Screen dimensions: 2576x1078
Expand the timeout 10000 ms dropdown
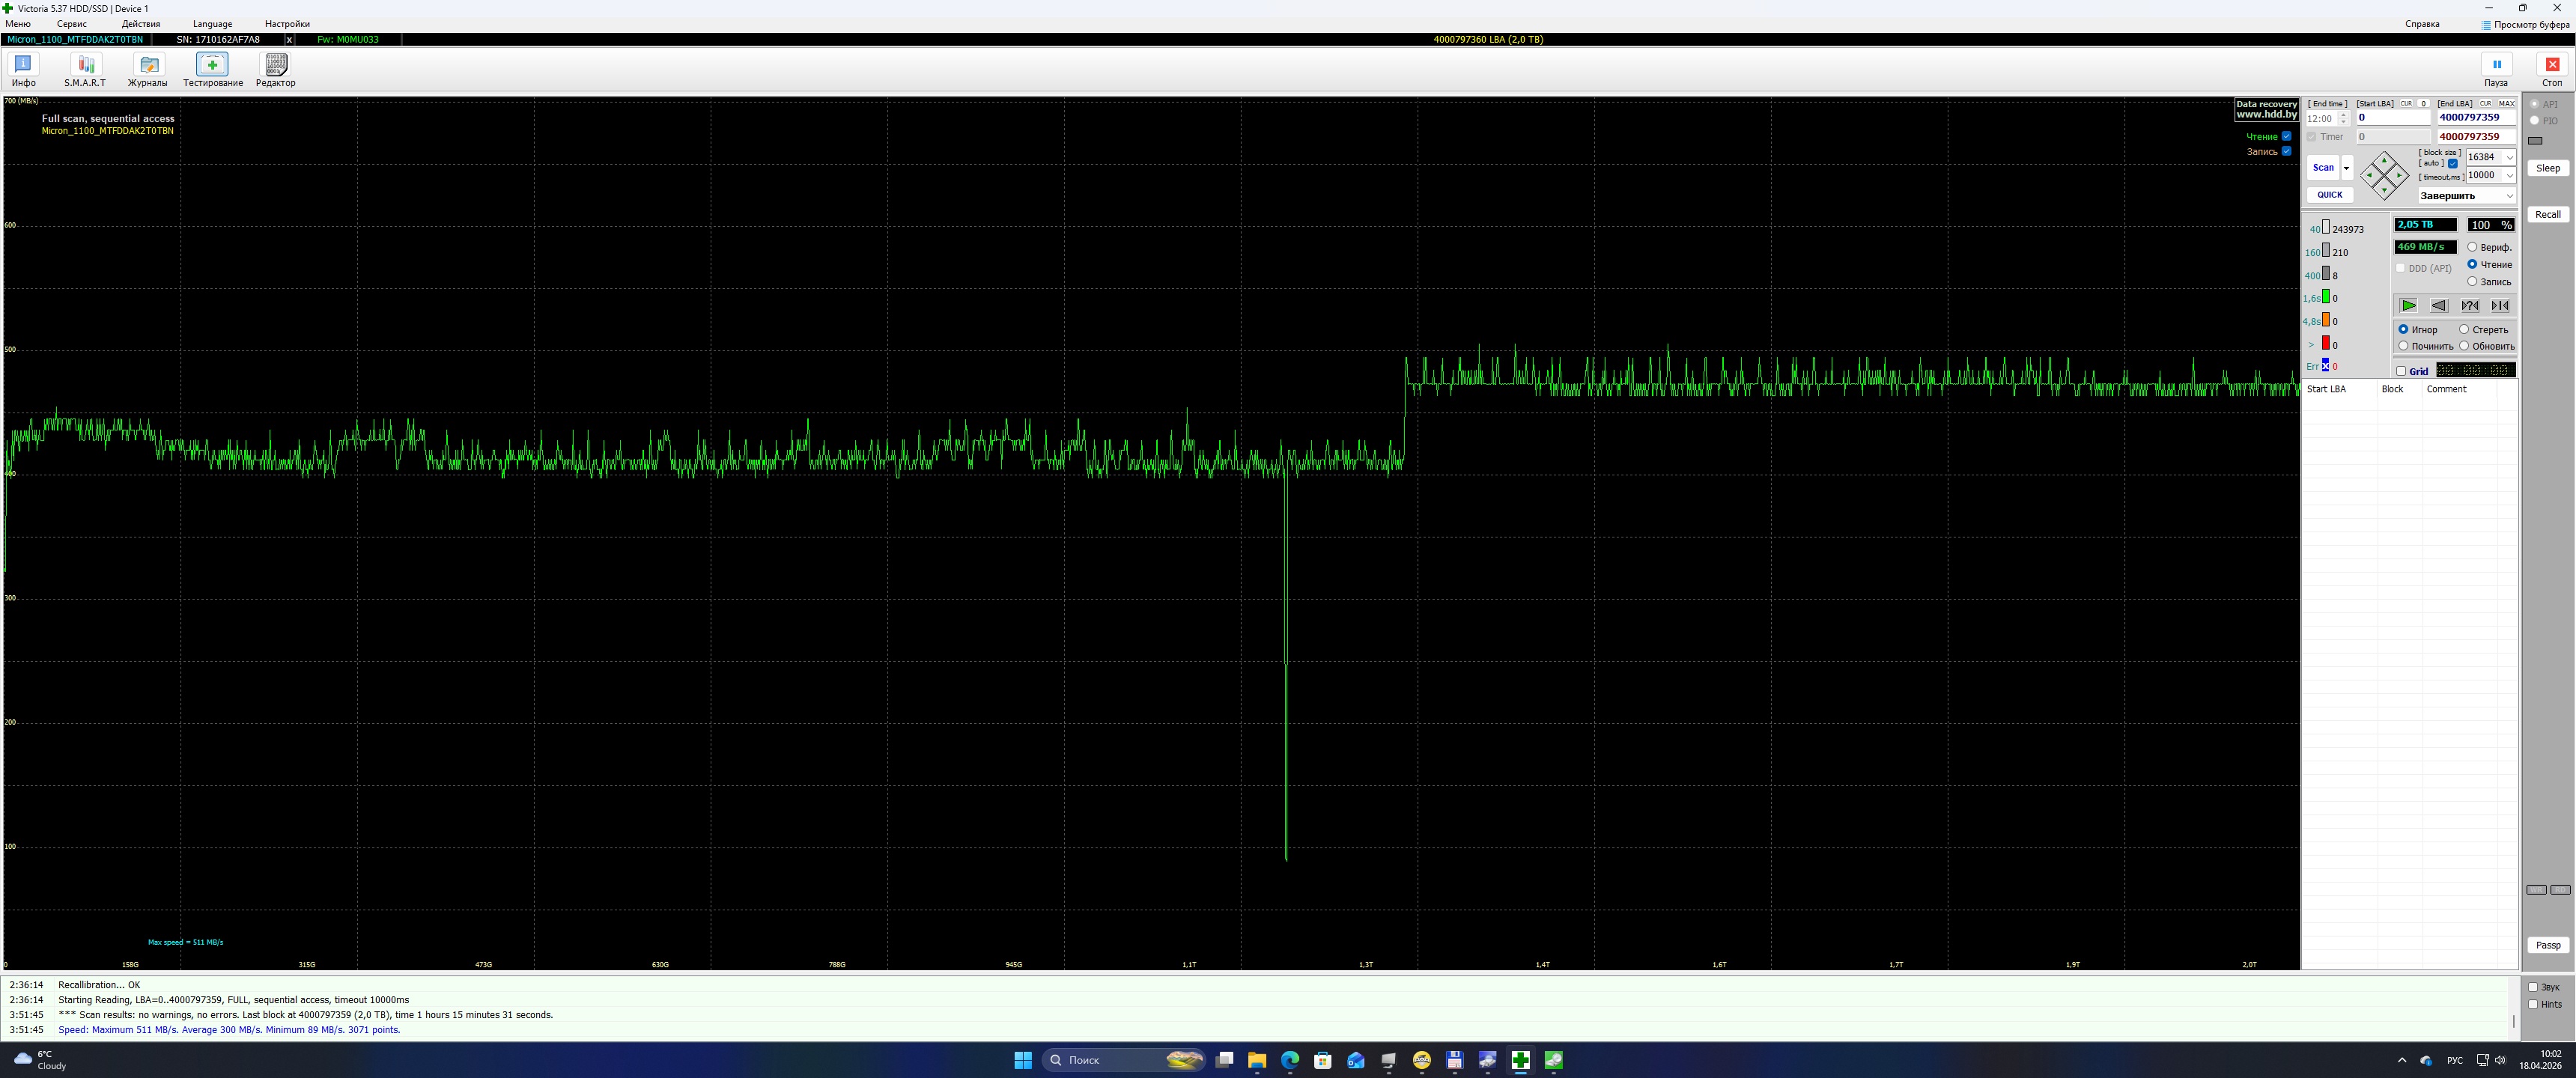click(x=2509, y=175)
